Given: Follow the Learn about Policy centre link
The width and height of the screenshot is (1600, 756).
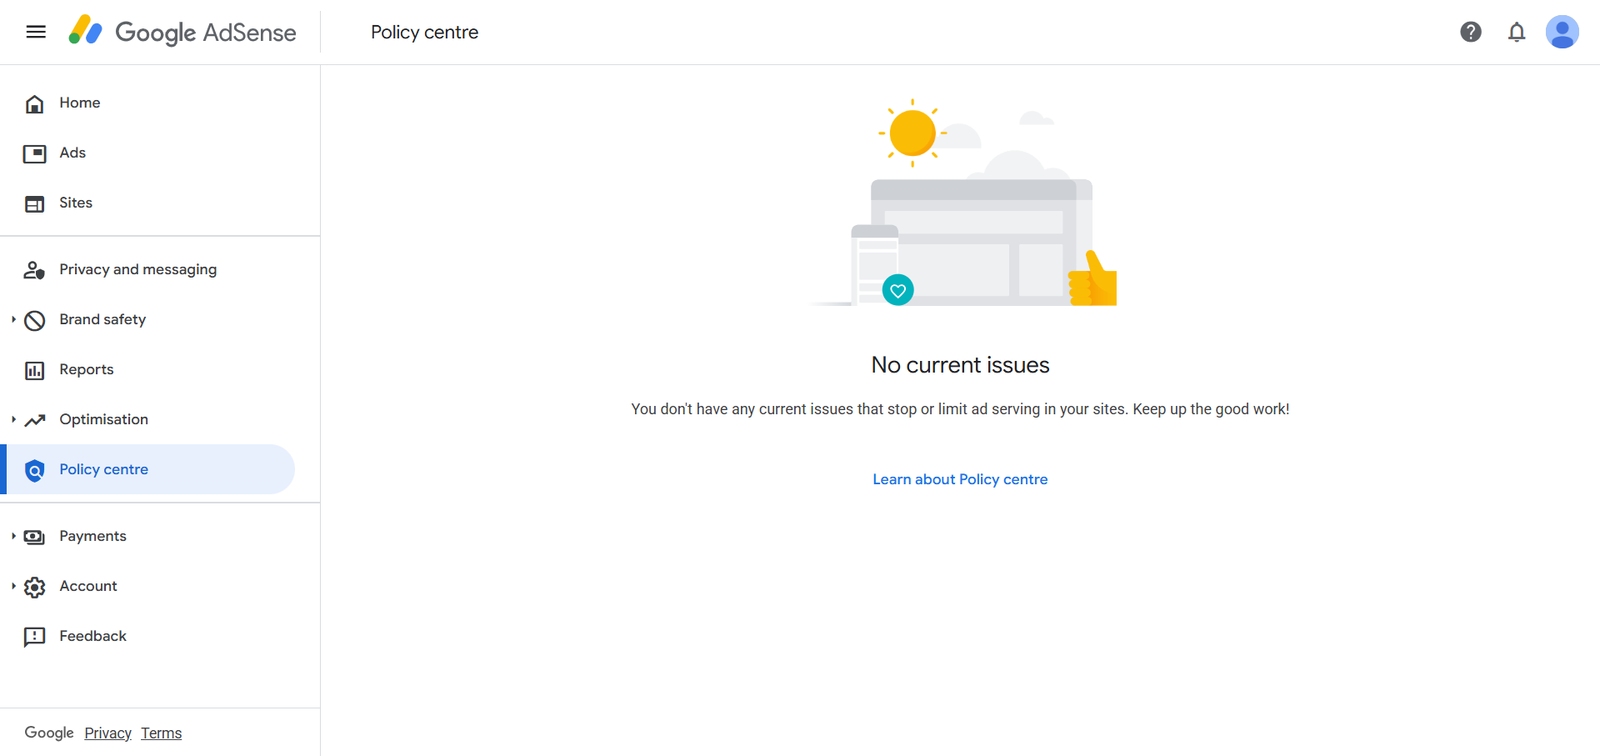Looking at the screenshot, I should pyautogui.click(x=960, y=480).
